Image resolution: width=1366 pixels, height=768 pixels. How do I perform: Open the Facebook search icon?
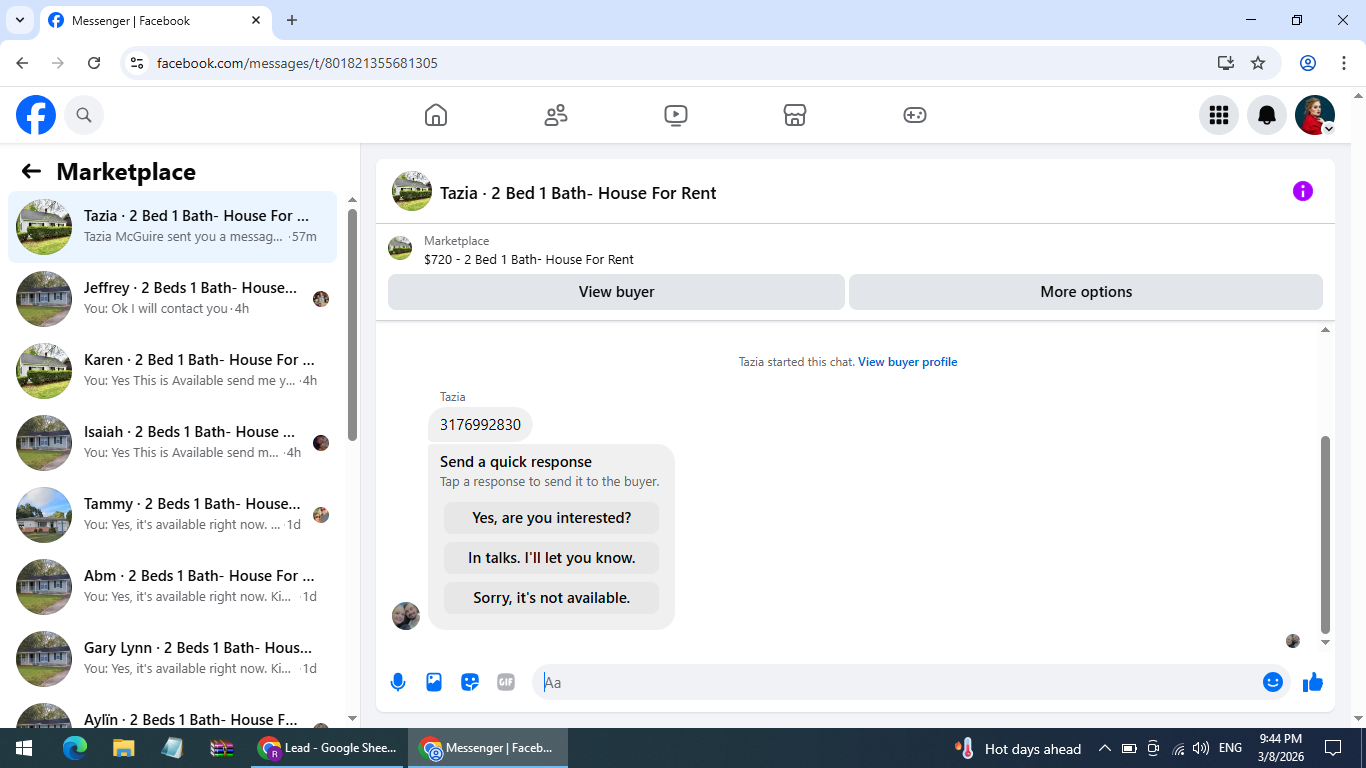pyautogui.click(x=84, y=115)
